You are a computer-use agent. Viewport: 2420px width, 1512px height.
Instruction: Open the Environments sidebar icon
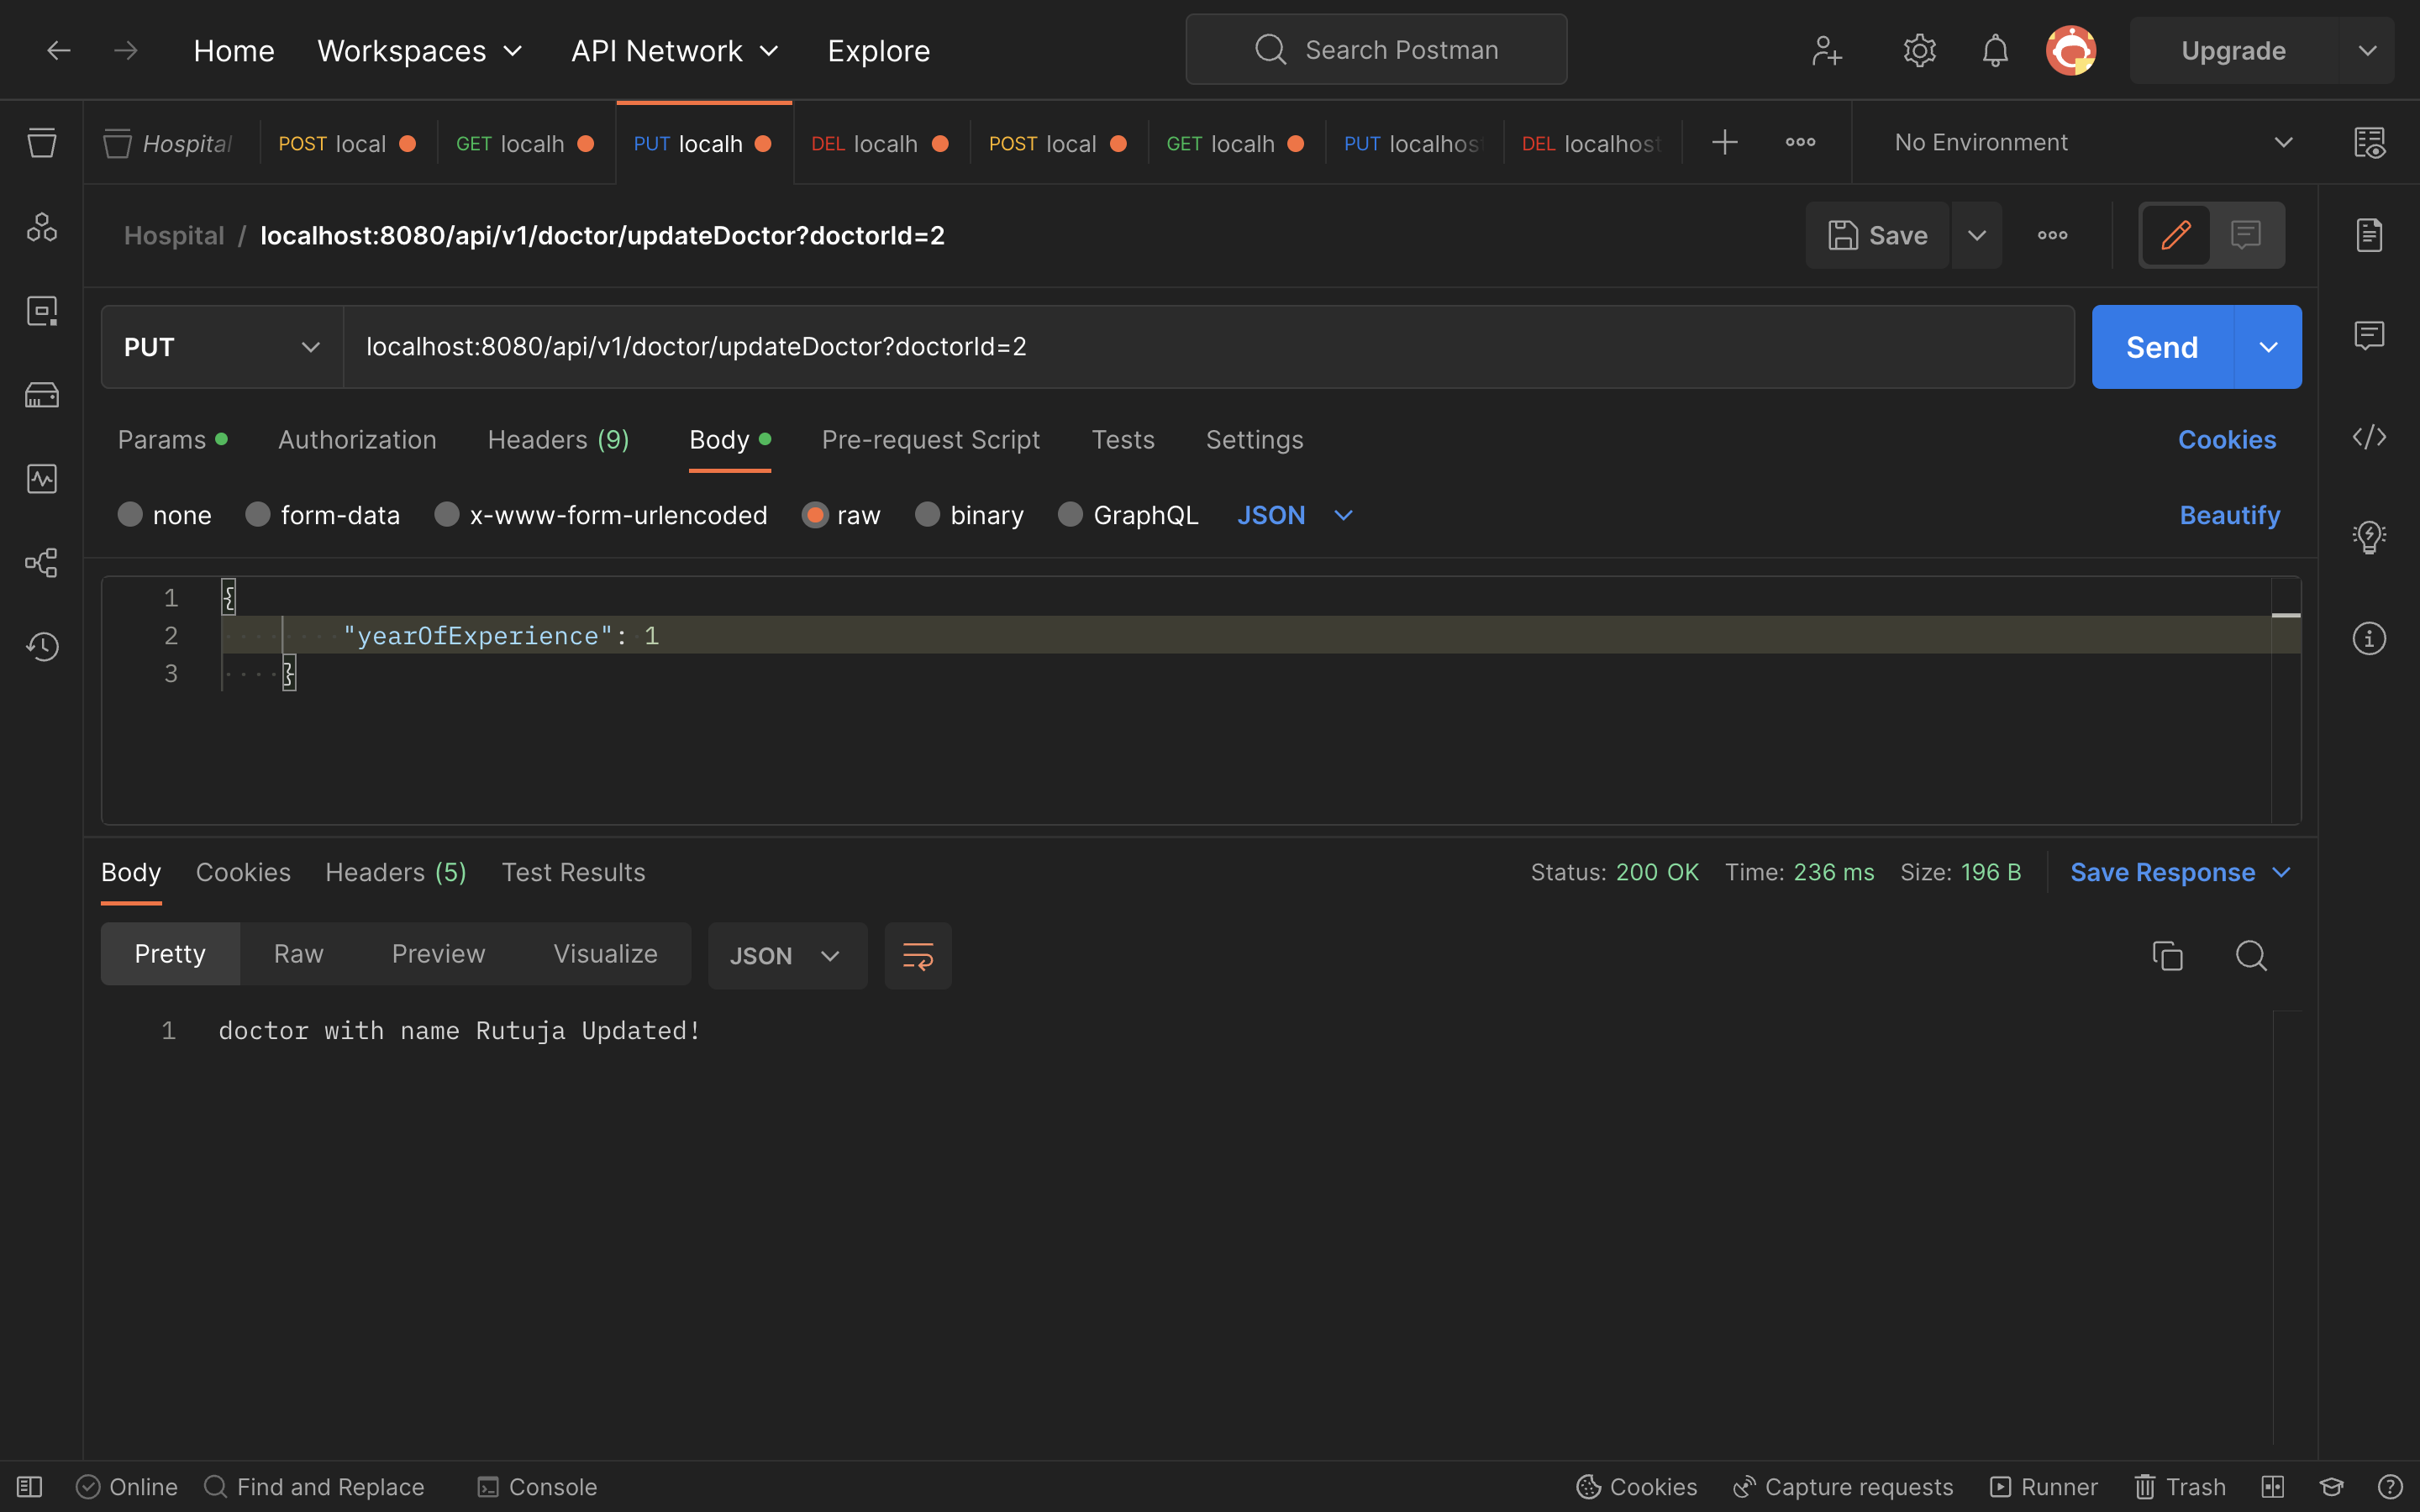point(41,311)
